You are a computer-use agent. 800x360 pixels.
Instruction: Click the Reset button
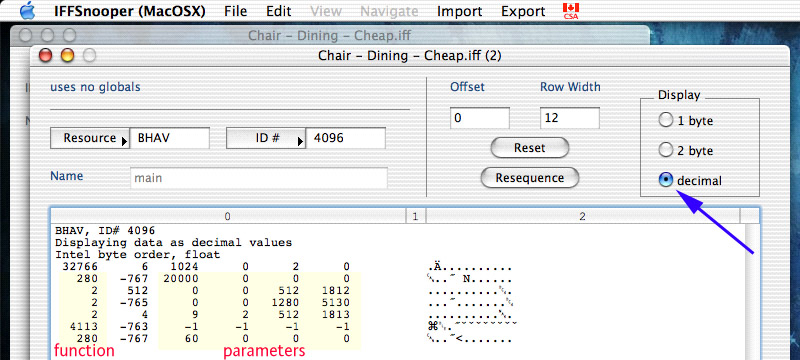click(530, 148)
